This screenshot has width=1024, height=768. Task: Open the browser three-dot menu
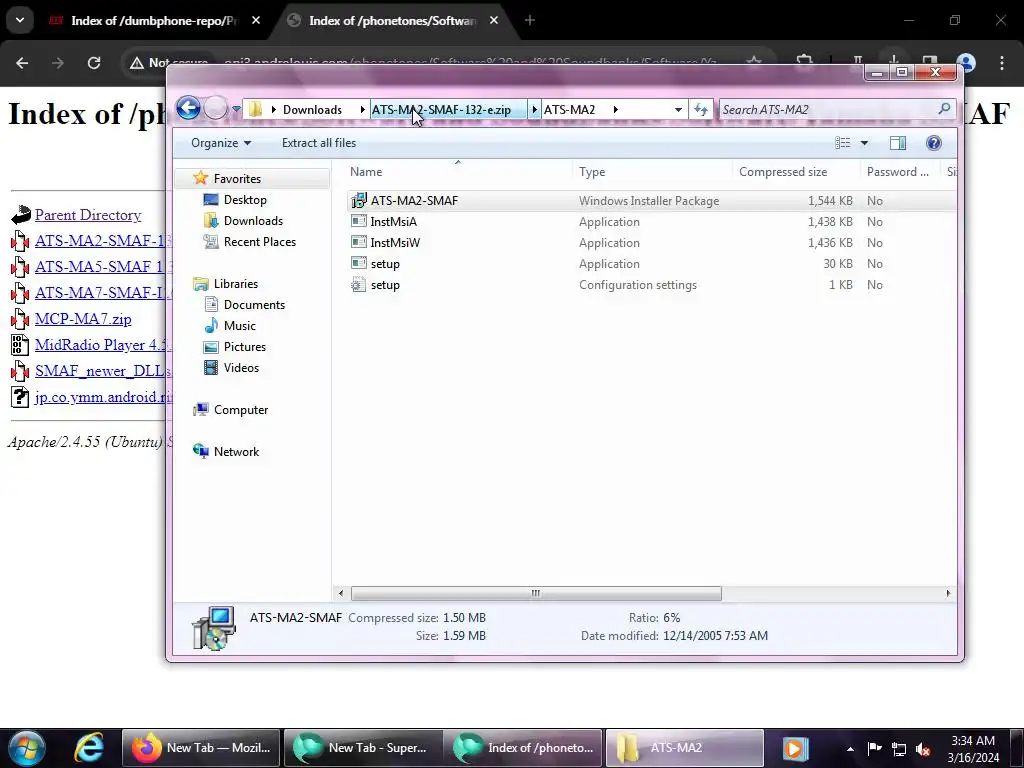[x=1002, y=63]
